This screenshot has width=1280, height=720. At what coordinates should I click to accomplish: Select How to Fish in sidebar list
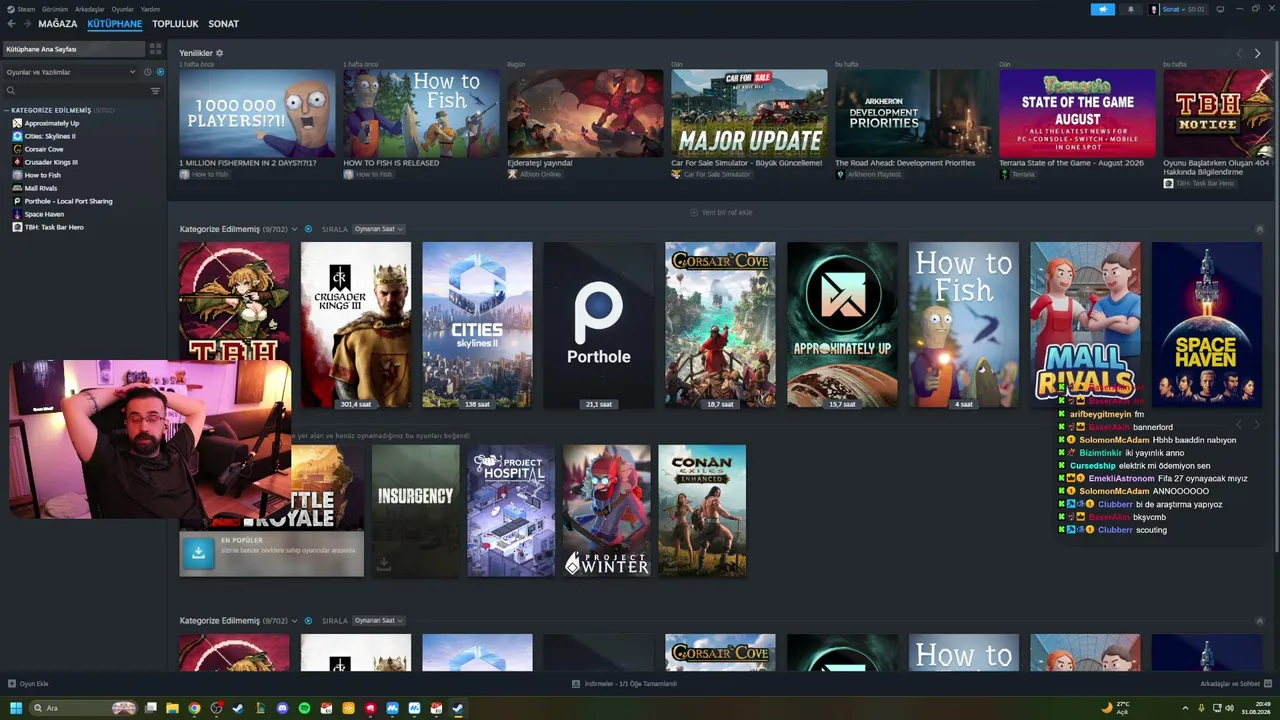coord(42,175)
